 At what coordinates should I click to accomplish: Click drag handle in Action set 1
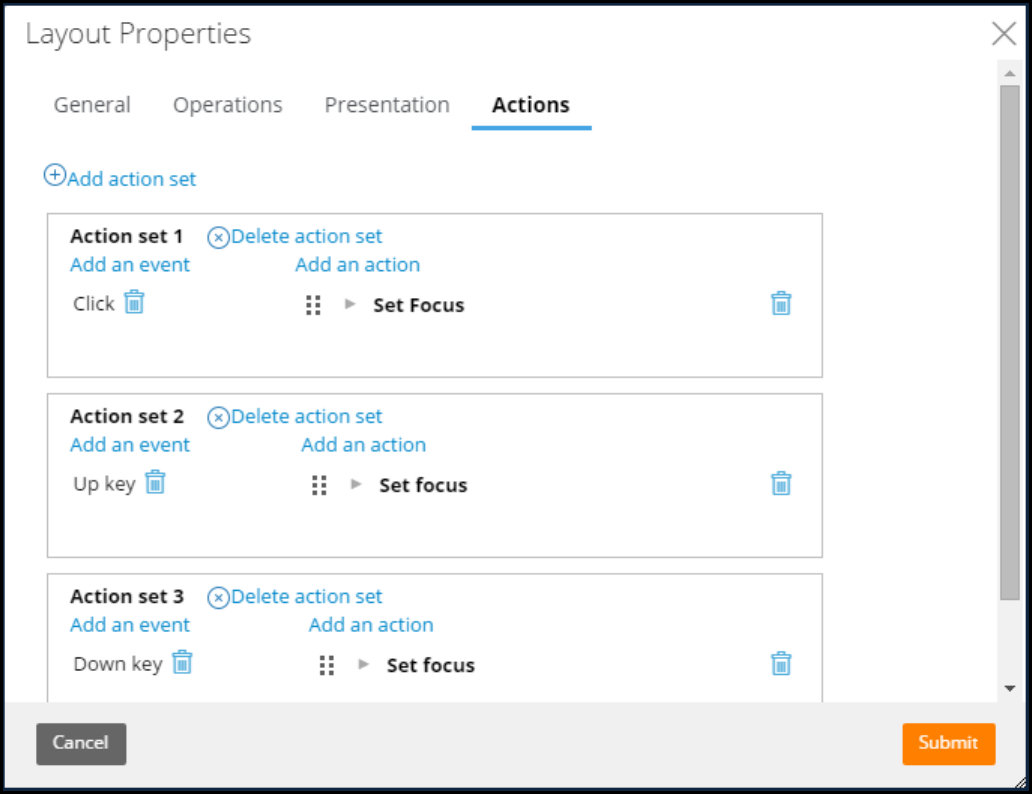click(313, 305)
